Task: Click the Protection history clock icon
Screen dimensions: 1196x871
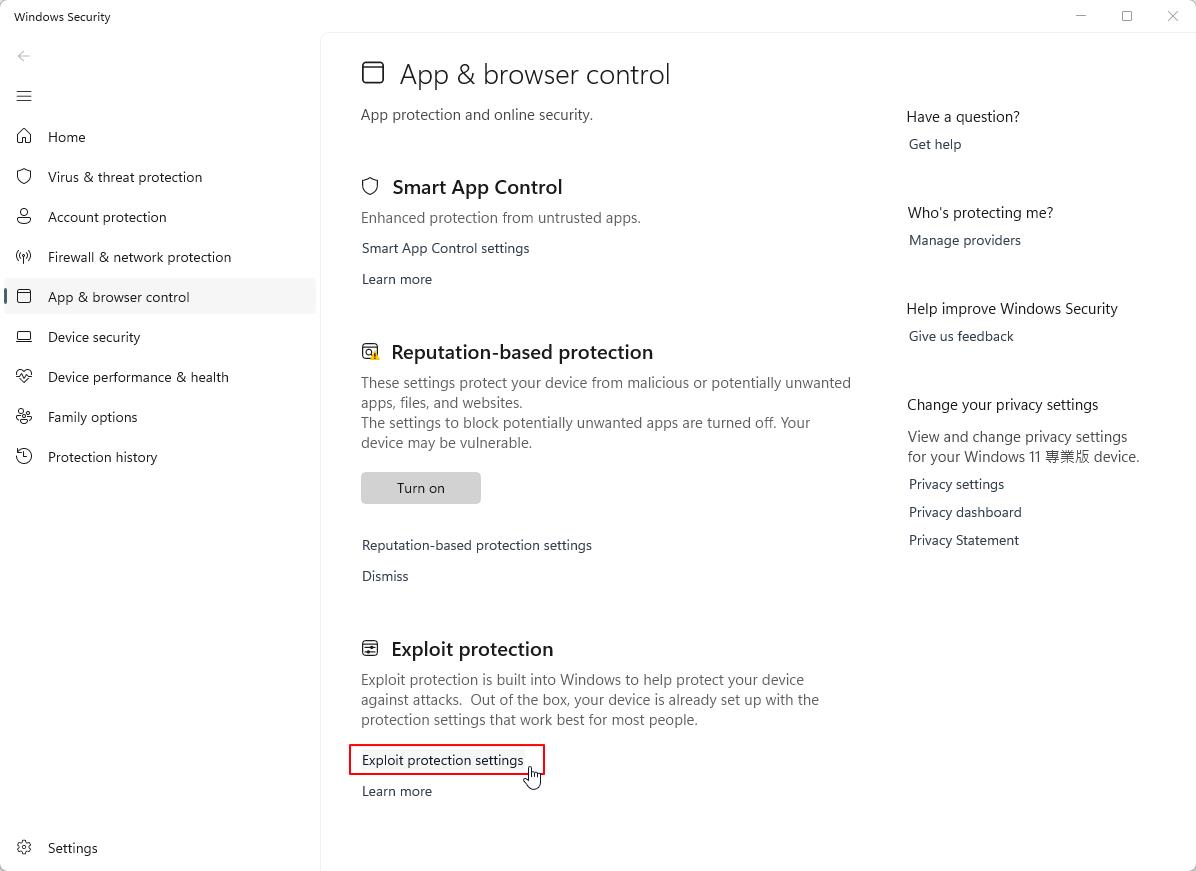Action: coord(24,457)
